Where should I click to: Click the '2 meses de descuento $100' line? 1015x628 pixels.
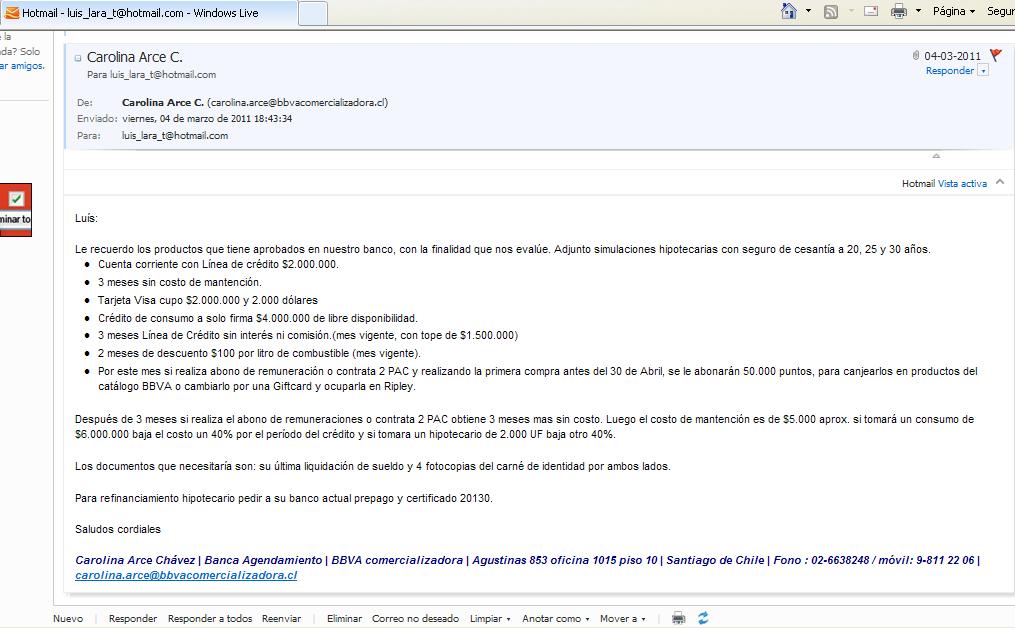pos(259,353)
